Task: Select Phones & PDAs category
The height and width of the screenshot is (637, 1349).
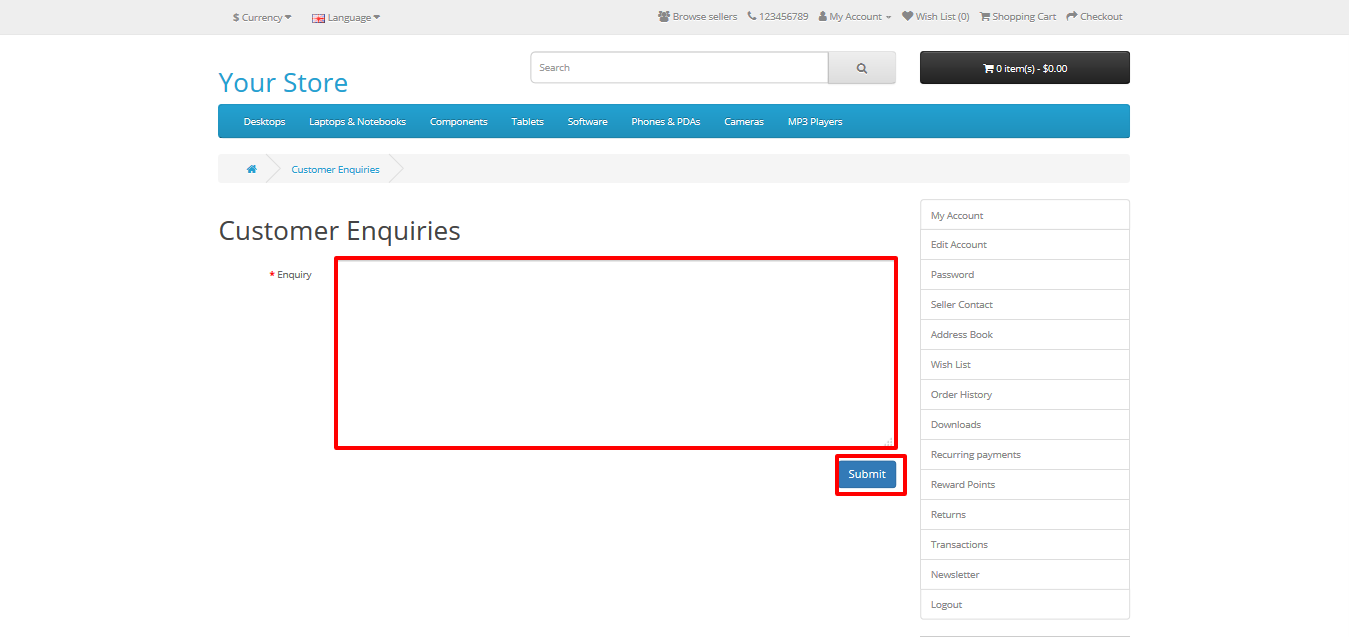Action: 666,122
